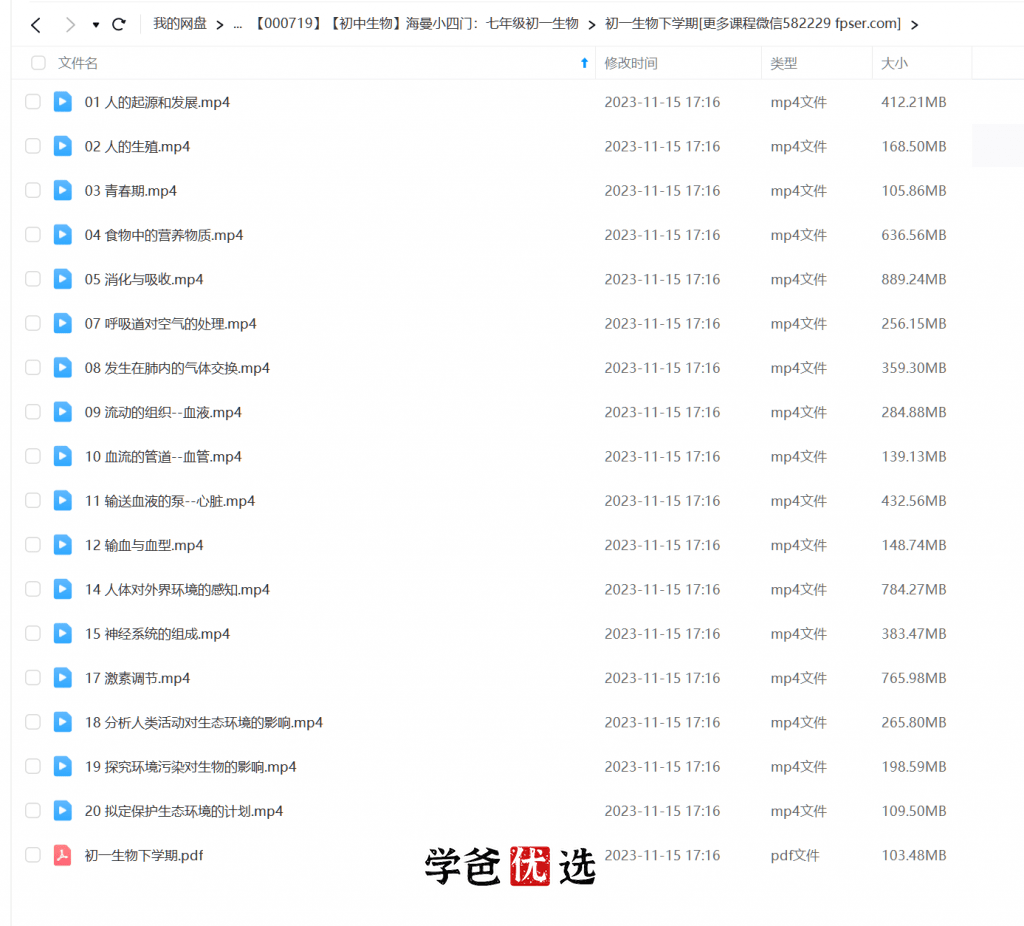Open 我的网盘 breadcrumb
The height and width of the screenshot is (926, 1024).
click(180, 24)
